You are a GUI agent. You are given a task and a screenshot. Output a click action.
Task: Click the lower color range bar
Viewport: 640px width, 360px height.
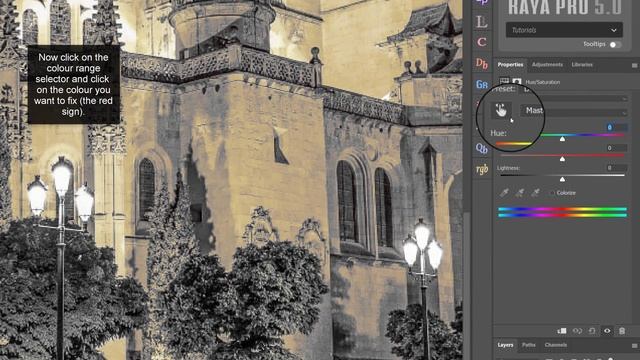click(x=562, y=215)
